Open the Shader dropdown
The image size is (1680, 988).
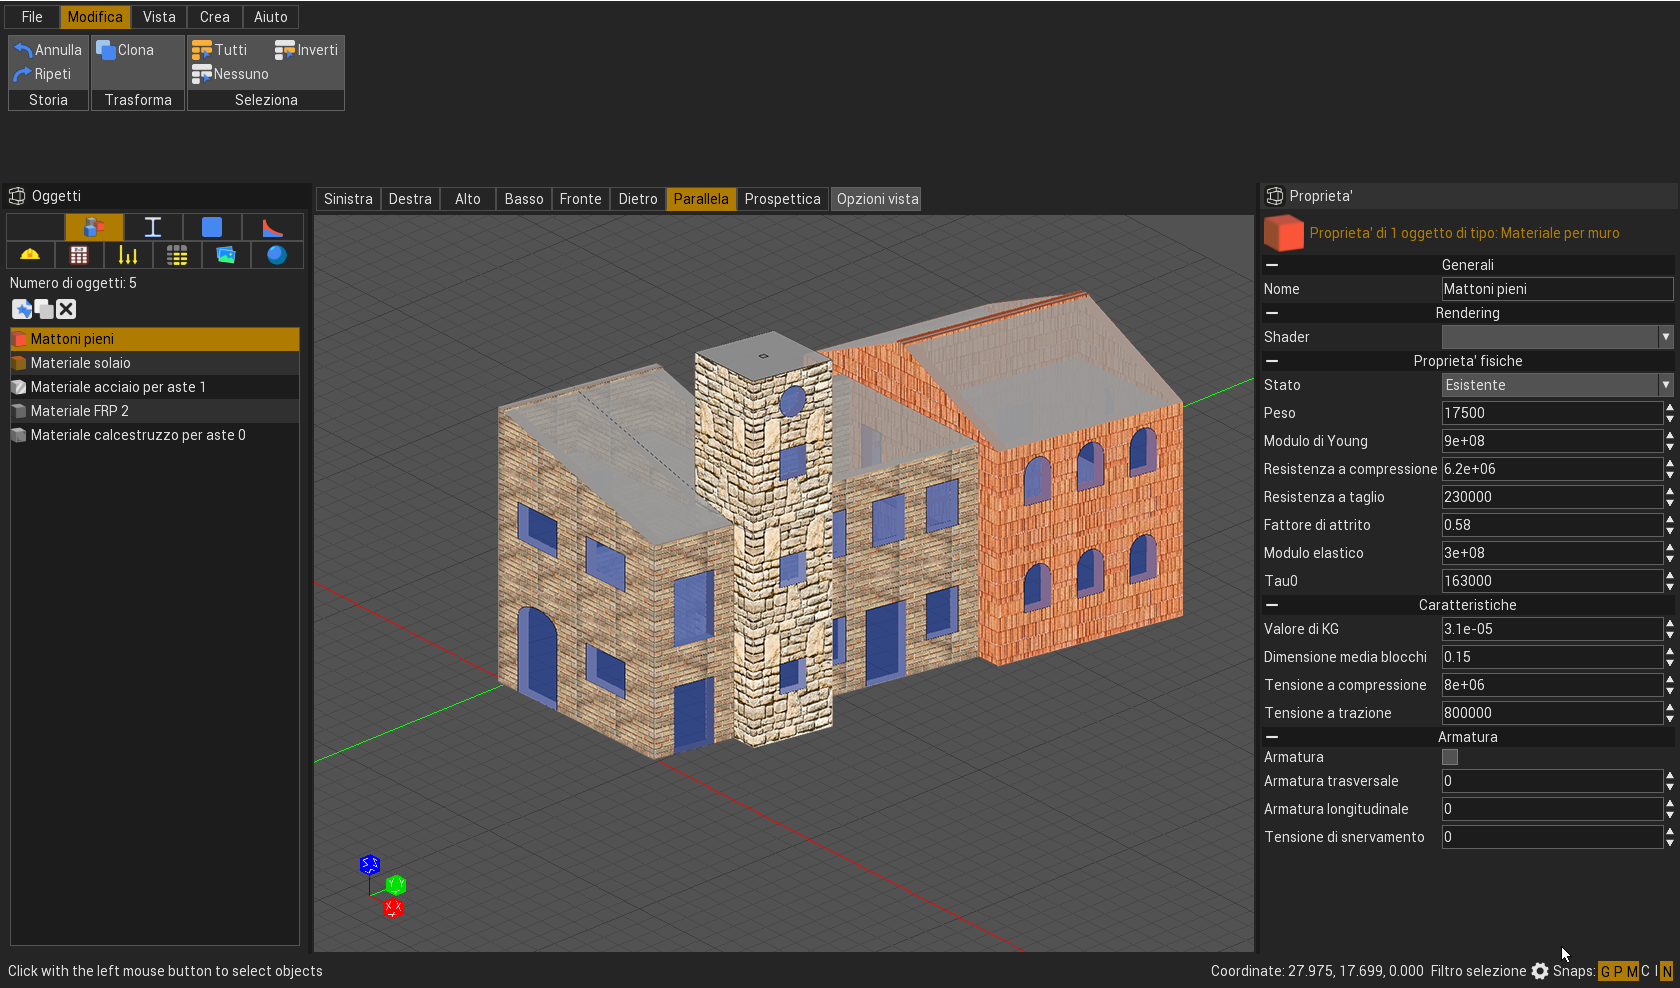click(x=1557, y=337)
